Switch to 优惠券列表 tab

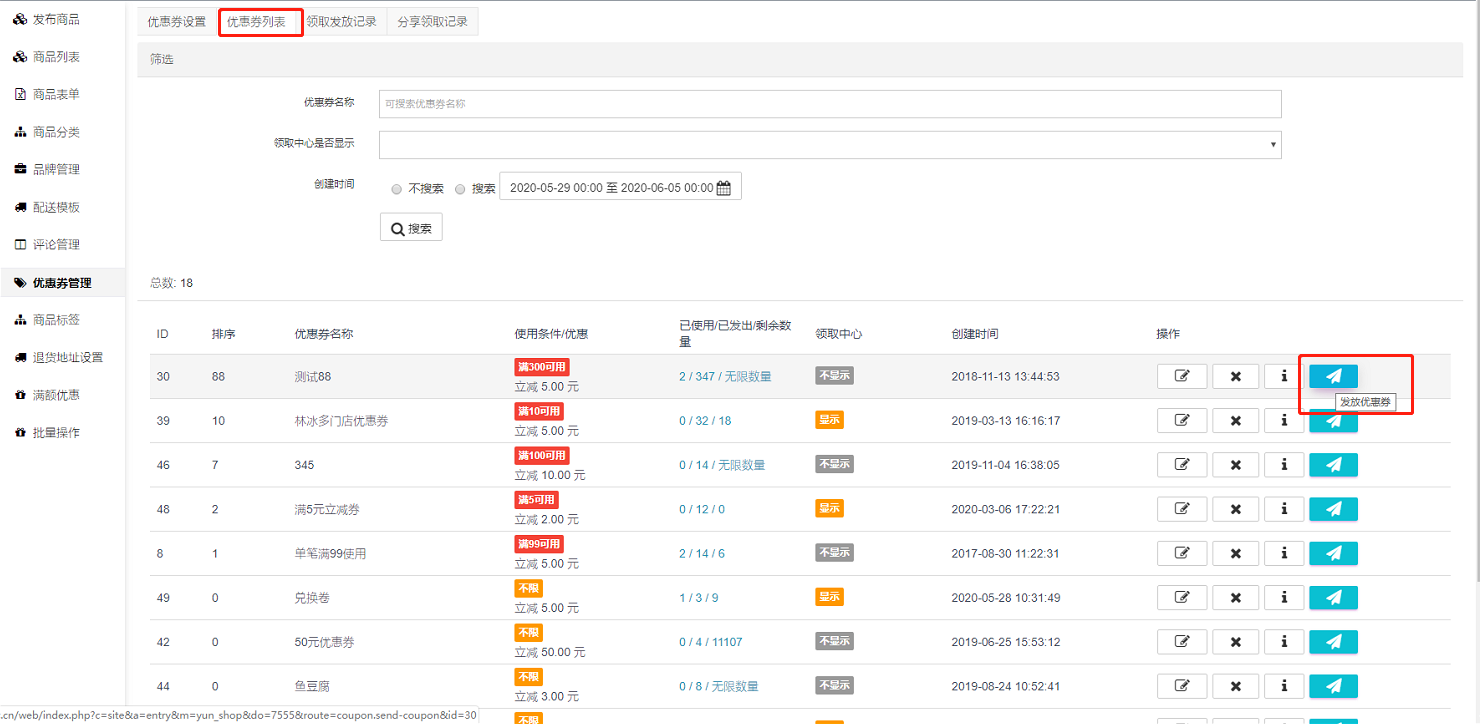(x=256, y=21)
